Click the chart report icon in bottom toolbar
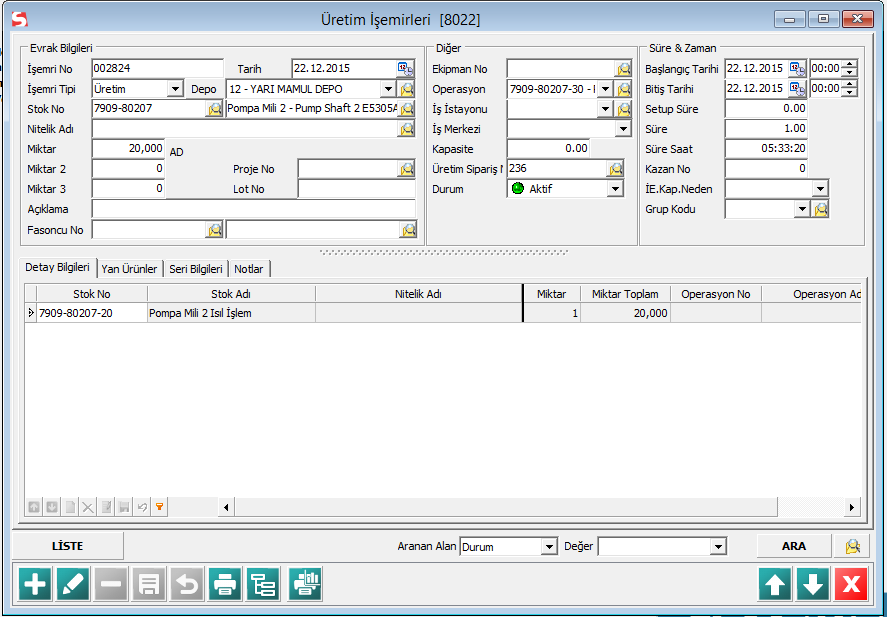Image resolution: width=887 pixels, height=617 pixels. [305, 584]
